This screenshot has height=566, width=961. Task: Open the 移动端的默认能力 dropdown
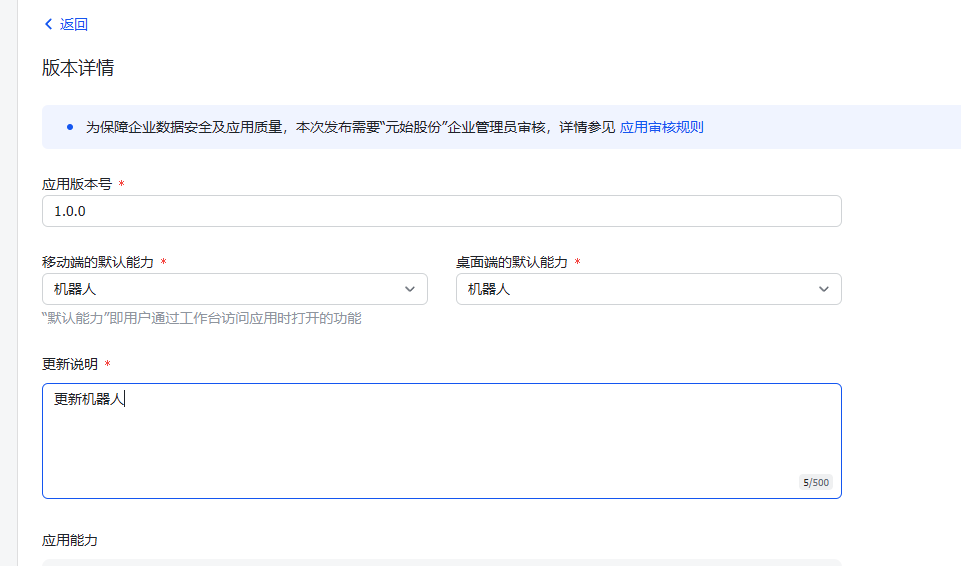point(234,289)
